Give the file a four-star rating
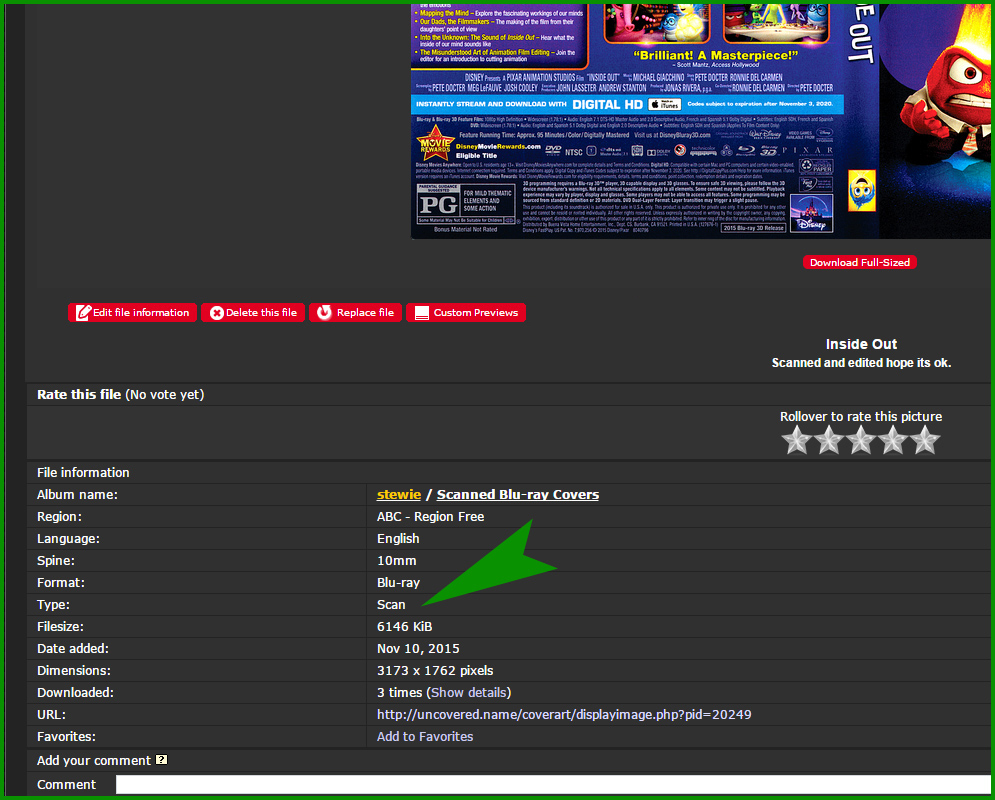This screenshot has height=800, width=995. (x=892, y=440)
